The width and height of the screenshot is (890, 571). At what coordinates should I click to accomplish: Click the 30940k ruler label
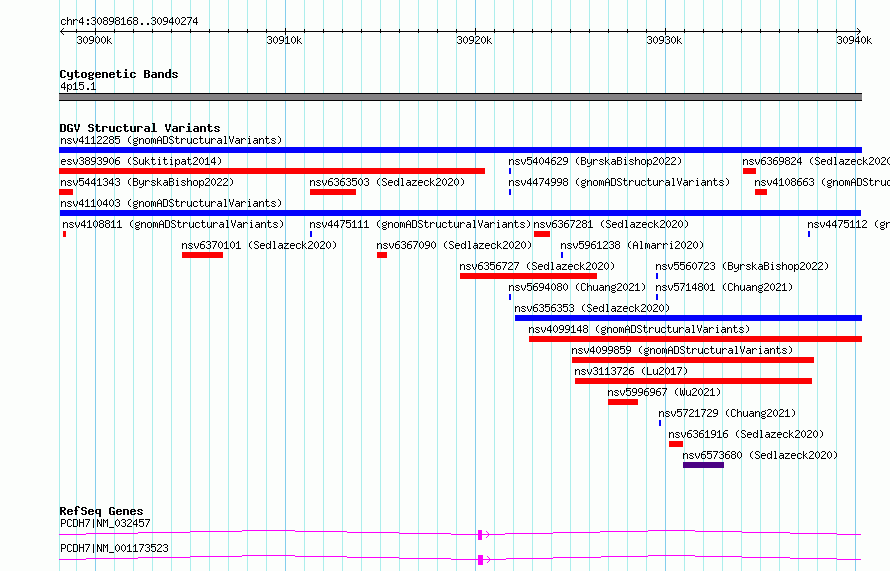point(854,40)
